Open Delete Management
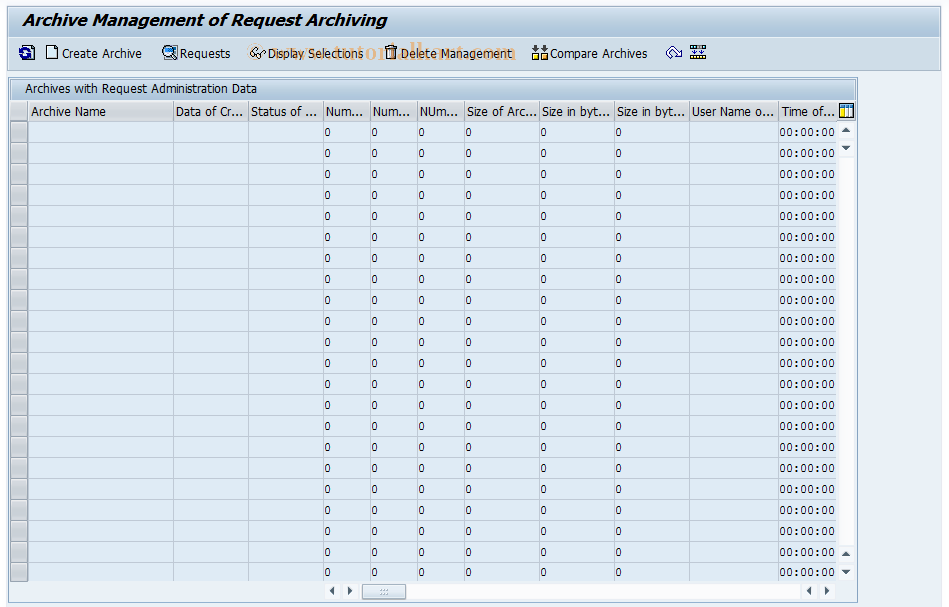Viewport: 949px width, 607px height. 448,53
